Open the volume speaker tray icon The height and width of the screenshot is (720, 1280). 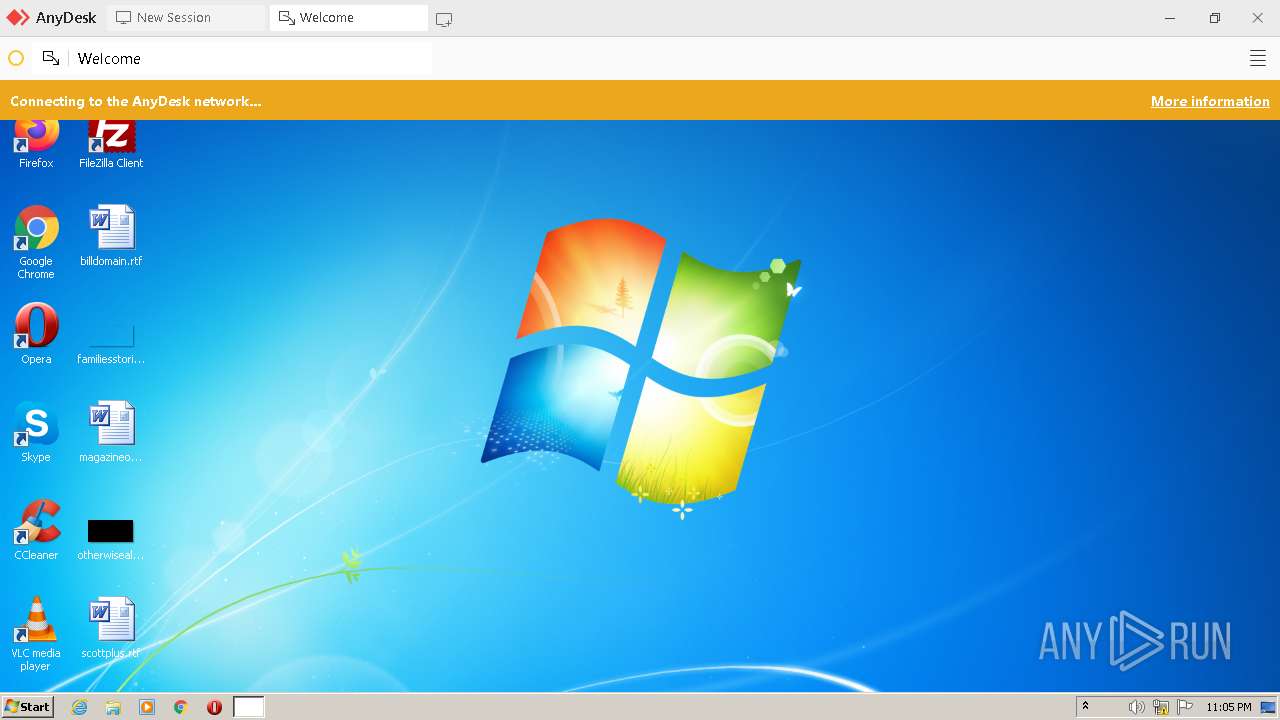point(1136,707)
